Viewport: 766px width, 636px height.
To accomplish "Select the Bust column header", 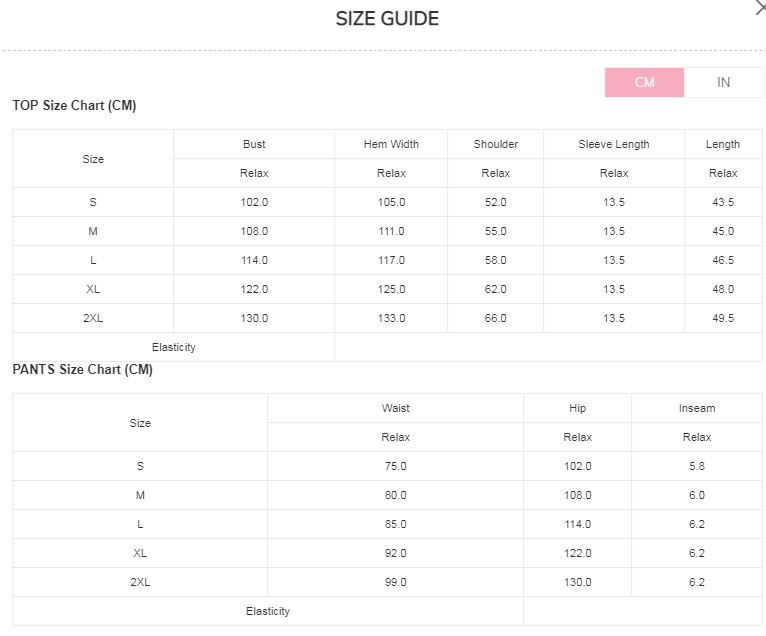I will point(254,144).
